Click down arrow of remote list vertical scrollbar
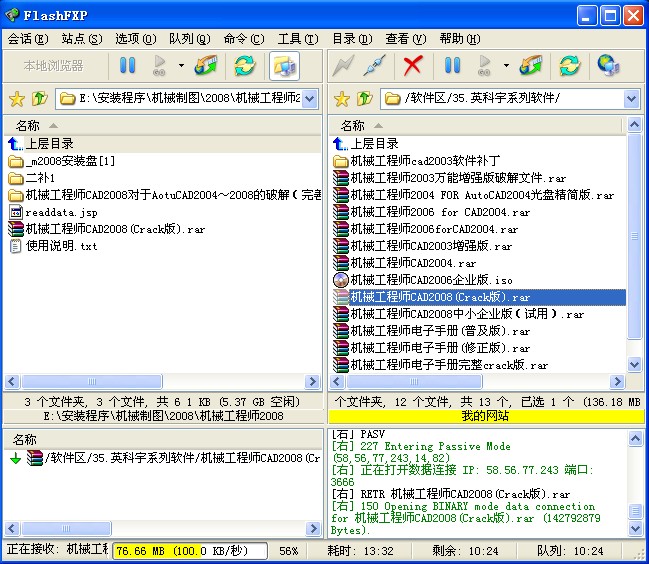Viewport: 649px width, 564px height. (635, 364)
